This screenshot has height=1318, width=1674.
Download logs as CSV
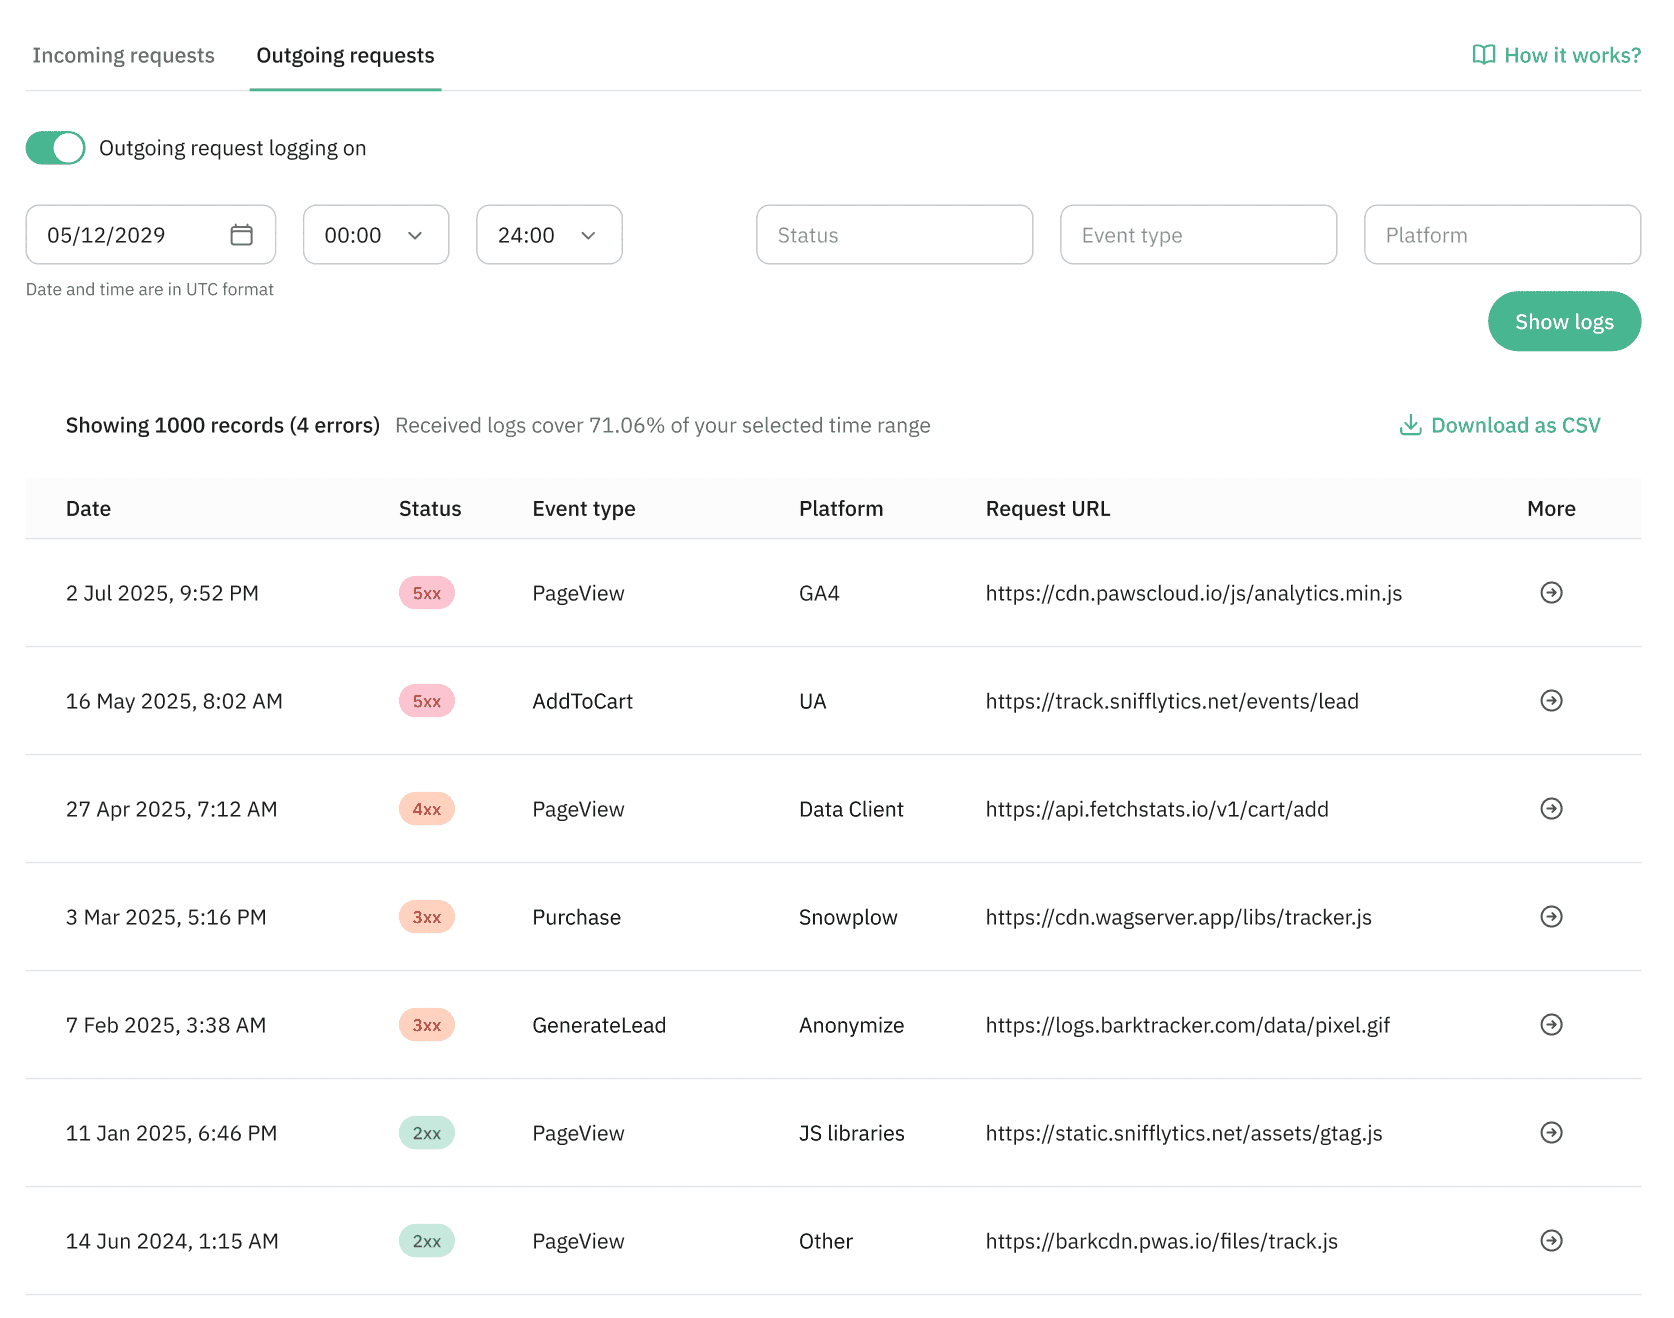[x=1499, y=425]
